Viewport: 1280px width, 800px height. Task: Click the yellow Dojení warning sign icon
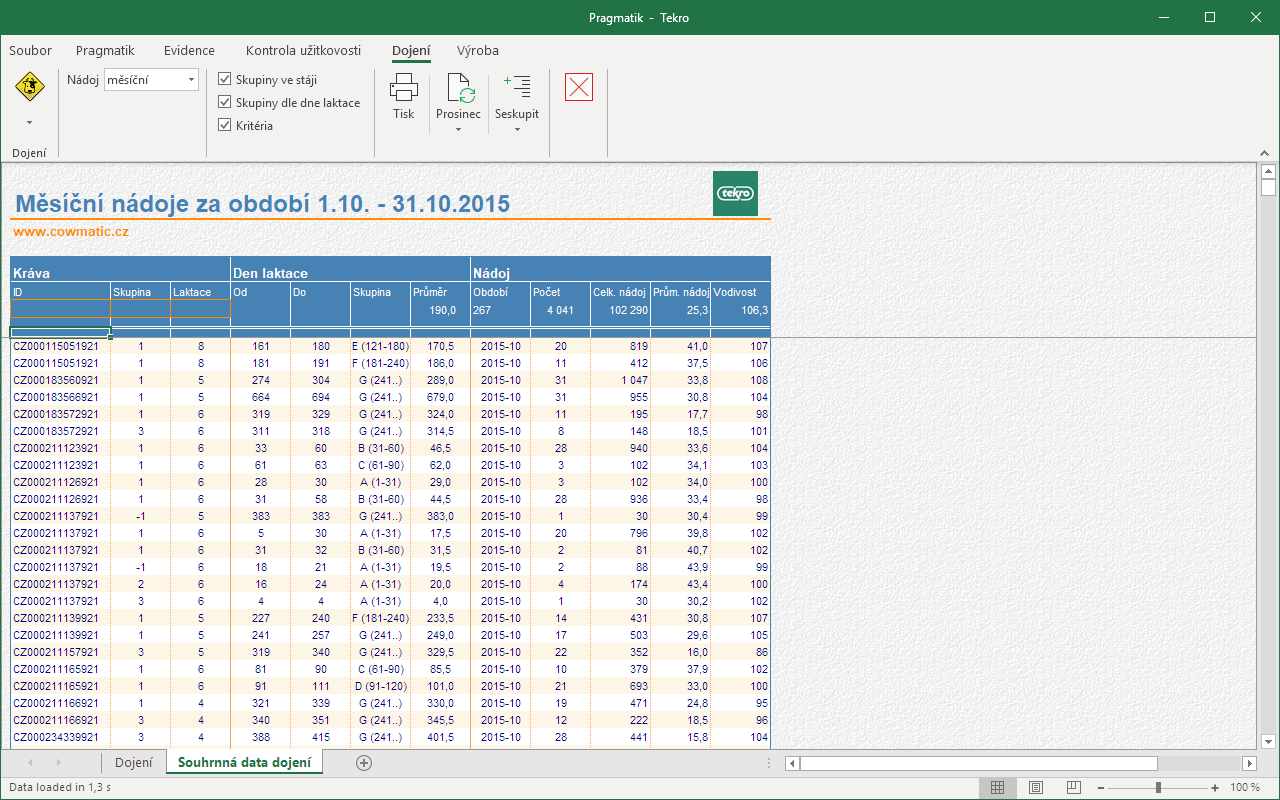[x=30, y=87]
